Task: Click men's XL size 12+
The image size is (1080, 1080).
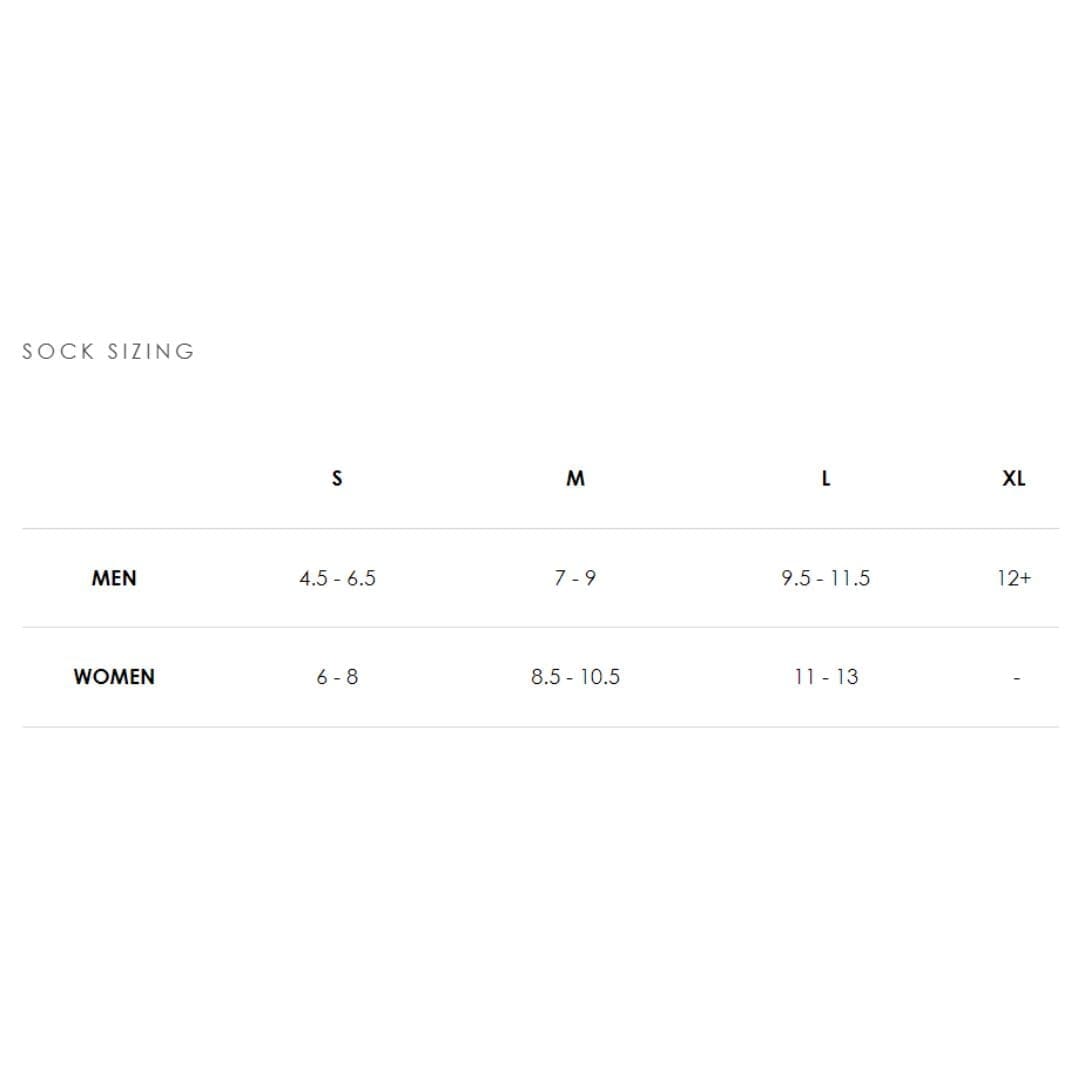Action: 1014,578
